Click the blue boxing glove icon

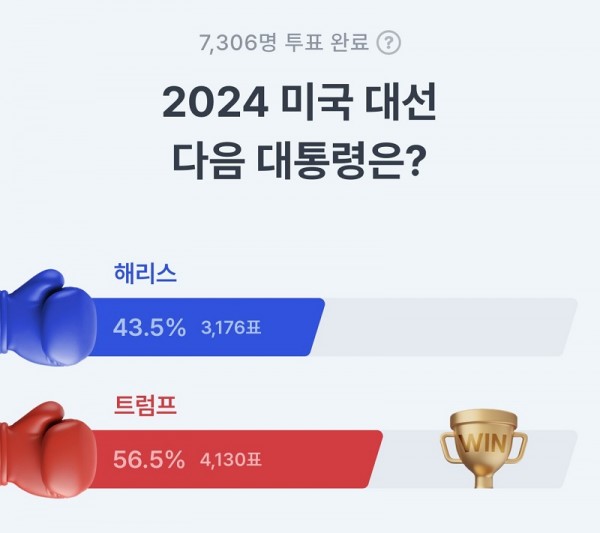45,317
